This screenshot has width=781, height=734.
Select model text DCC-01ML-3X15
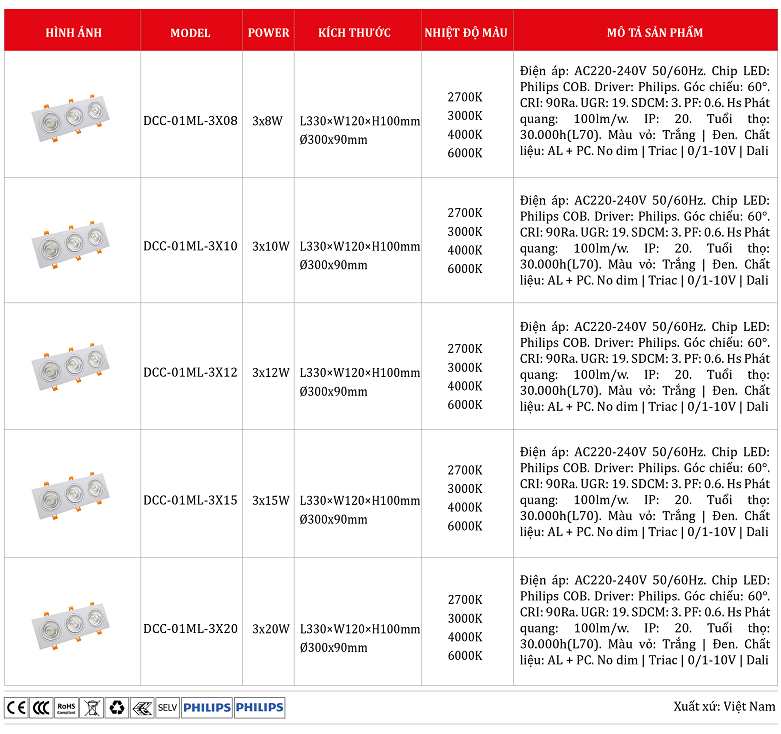coord(190,500)
